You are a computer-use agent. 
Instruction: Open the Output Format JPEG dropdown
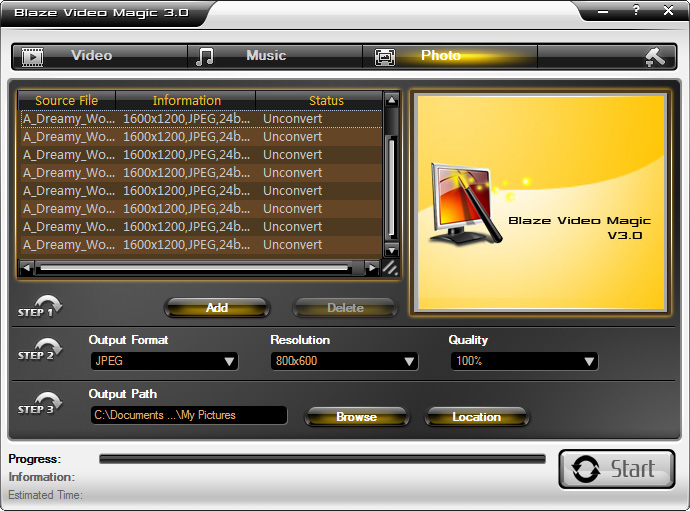[164, 361]
